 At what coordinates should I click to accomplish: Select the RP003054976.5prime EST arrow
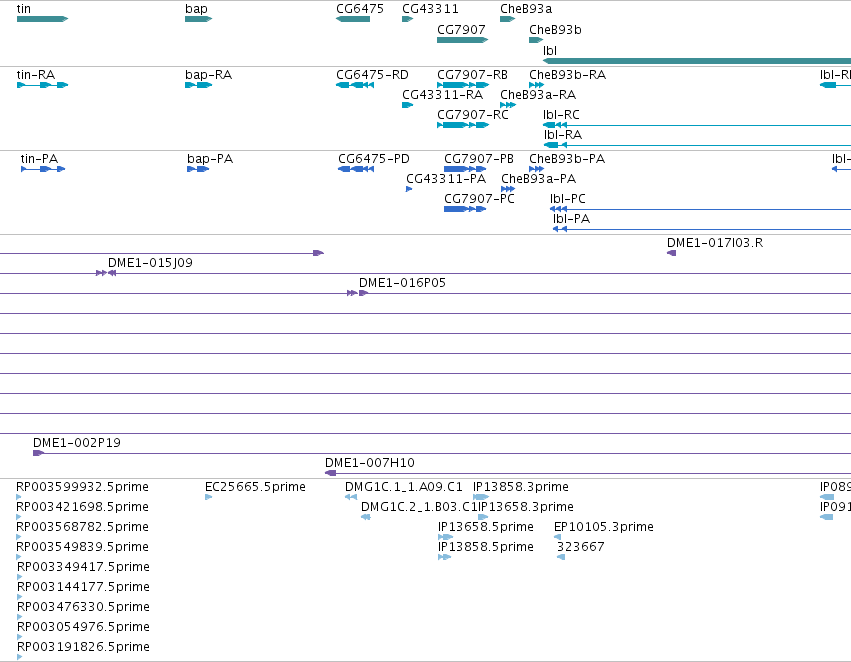click(x=20, y=637)
